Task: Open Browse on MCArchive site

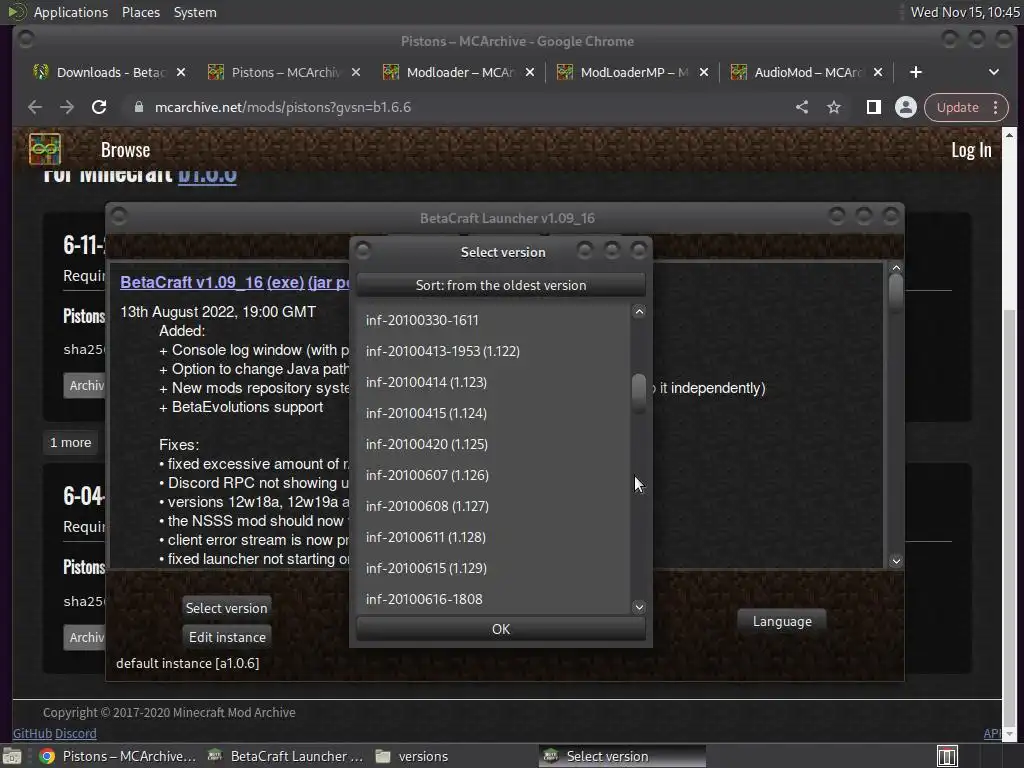Action: point(125,150)
